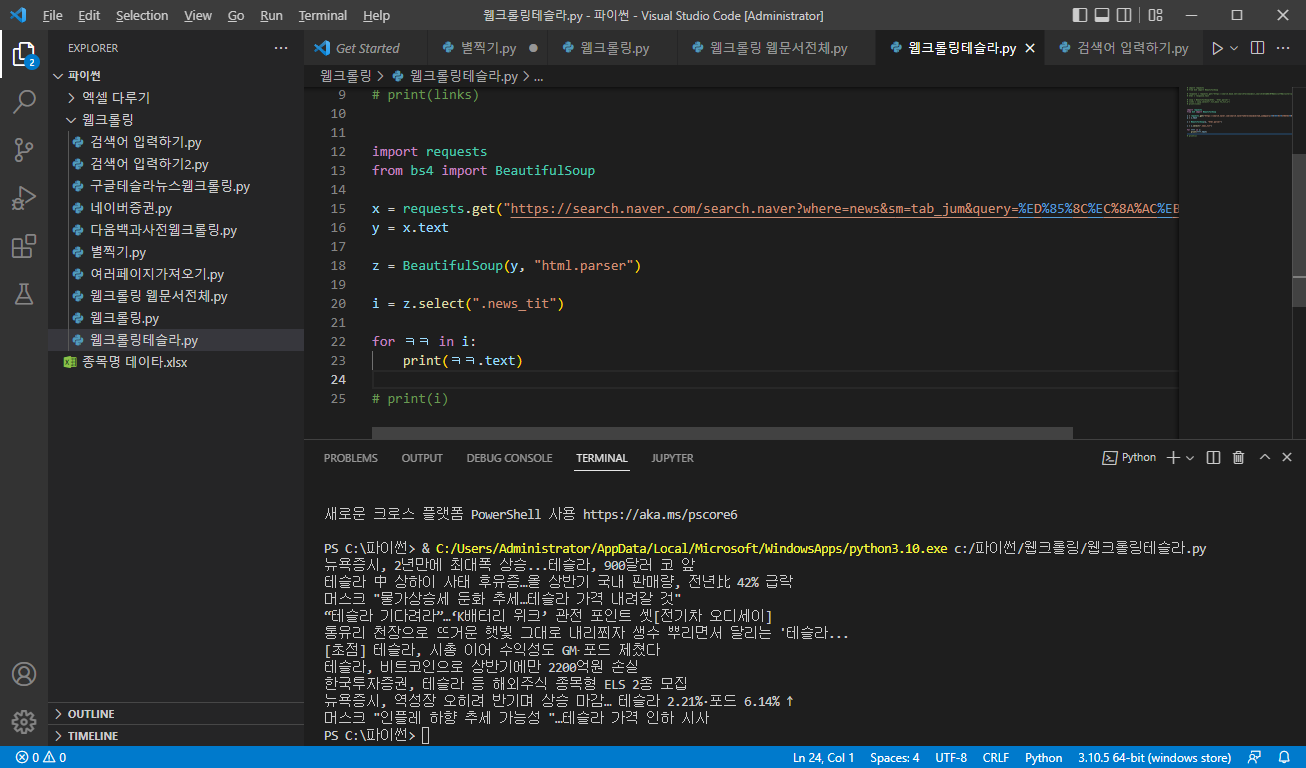Switch to Get Started tab
The image size is (1306, 768).
tap(366, 48)
